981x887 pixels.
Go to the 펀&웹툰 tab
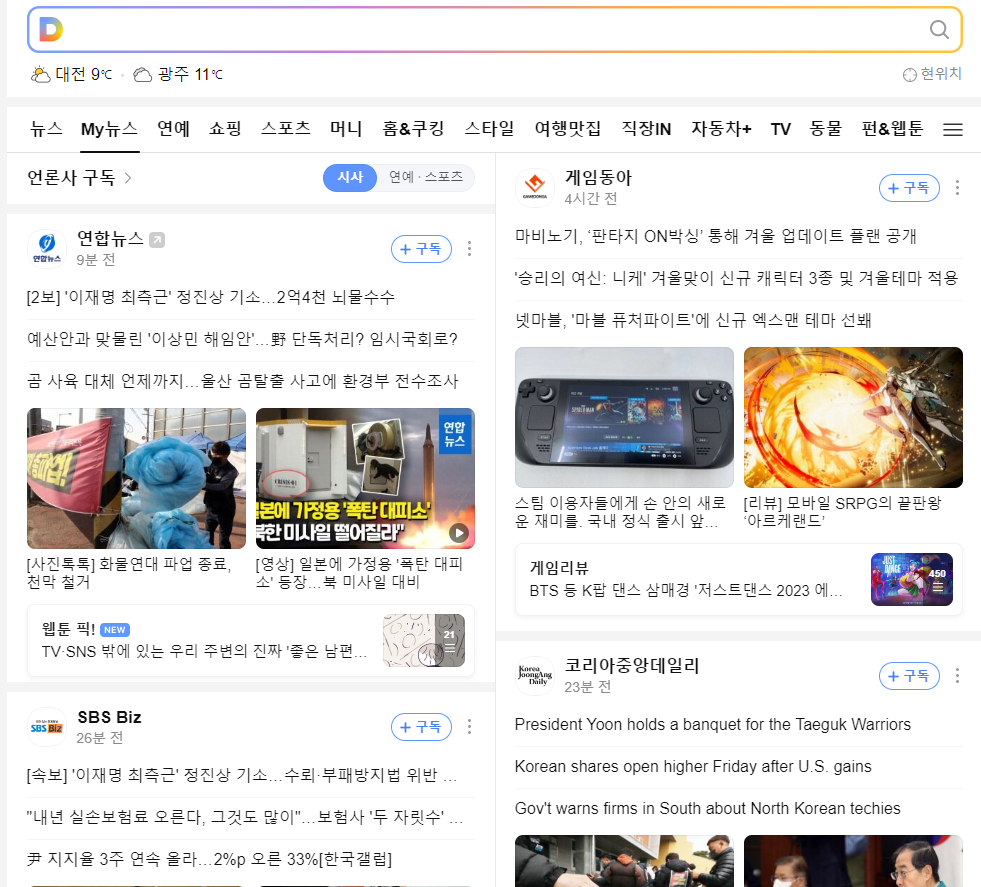point(892,129)
